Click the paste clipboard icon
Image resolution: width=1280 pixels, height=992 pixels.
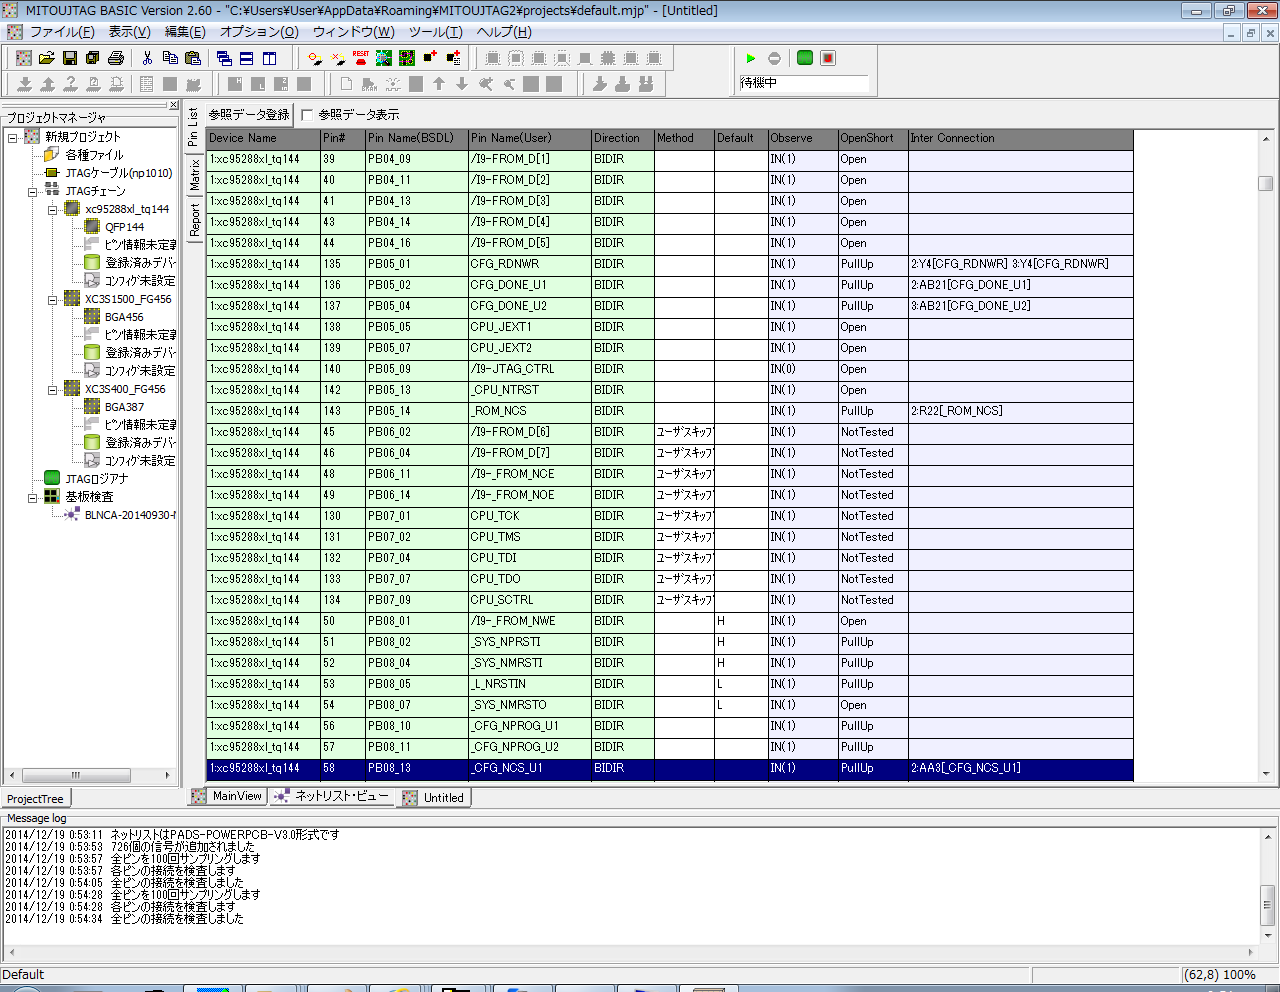(x=193, y=58)
